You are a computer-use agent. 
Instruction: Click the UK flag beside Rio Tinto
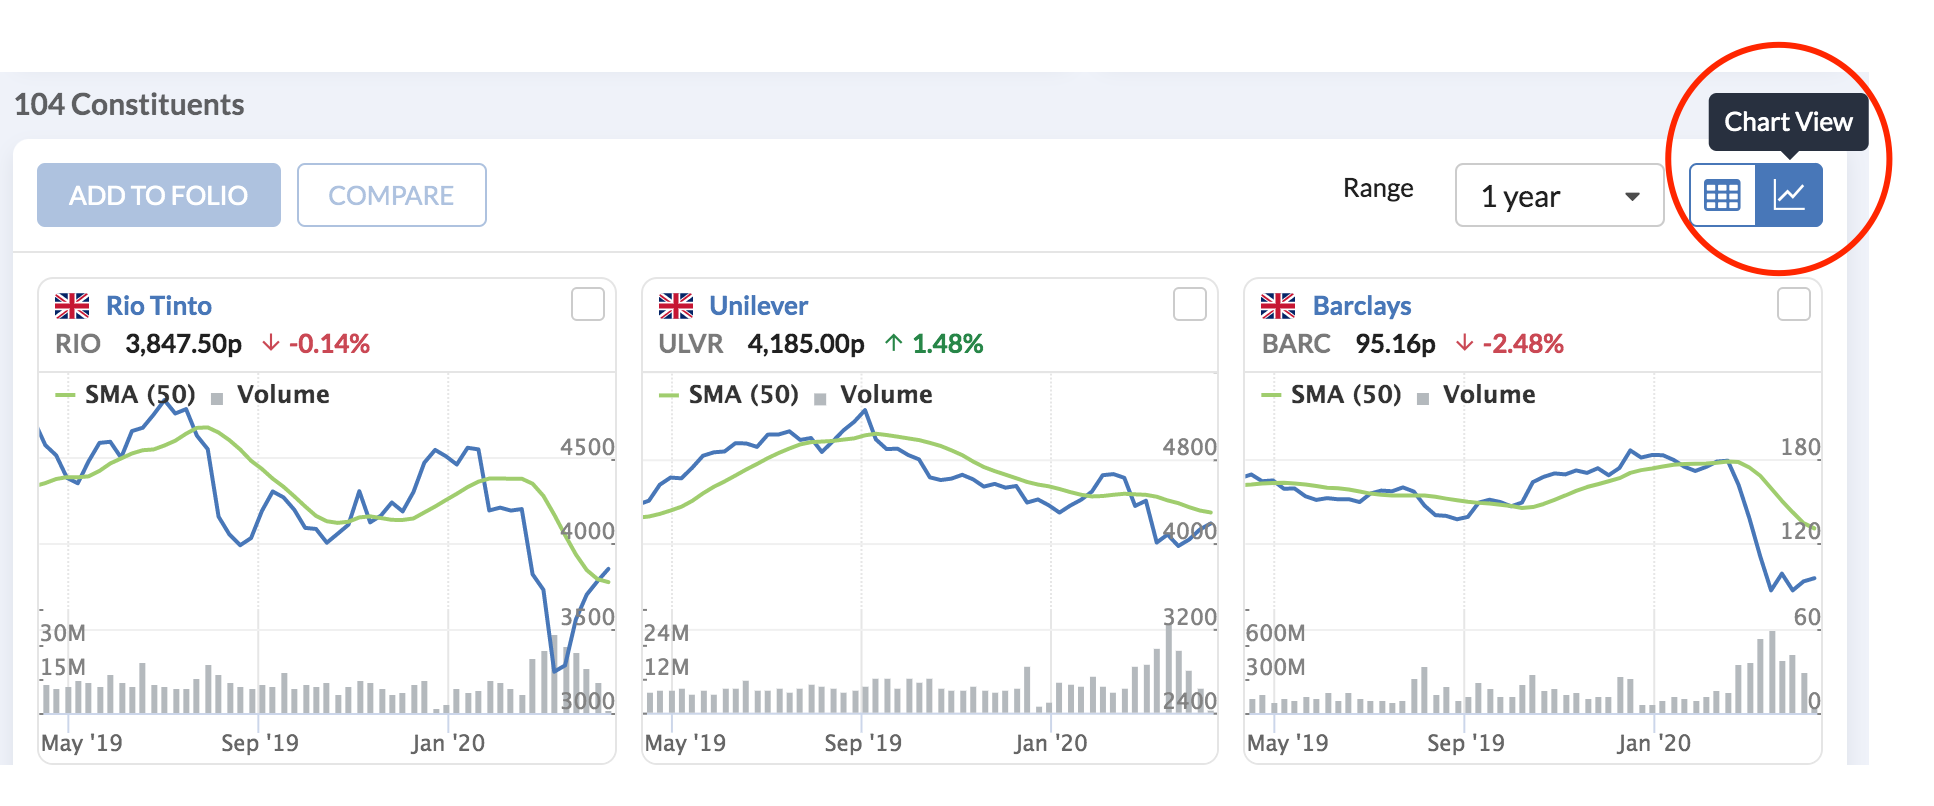point(72,306)
